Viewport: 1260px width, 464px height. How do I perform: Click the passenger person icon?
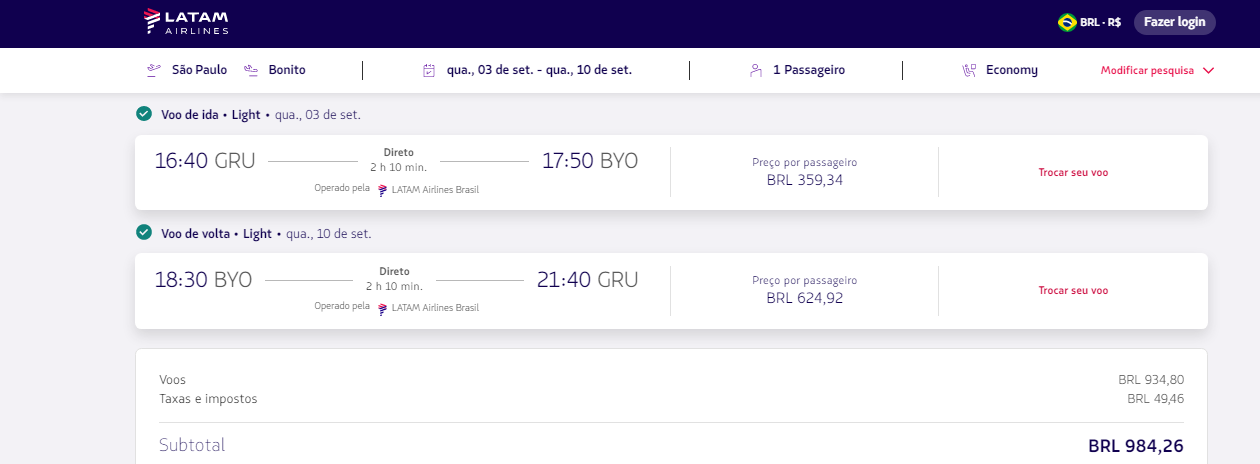[756, 71]
